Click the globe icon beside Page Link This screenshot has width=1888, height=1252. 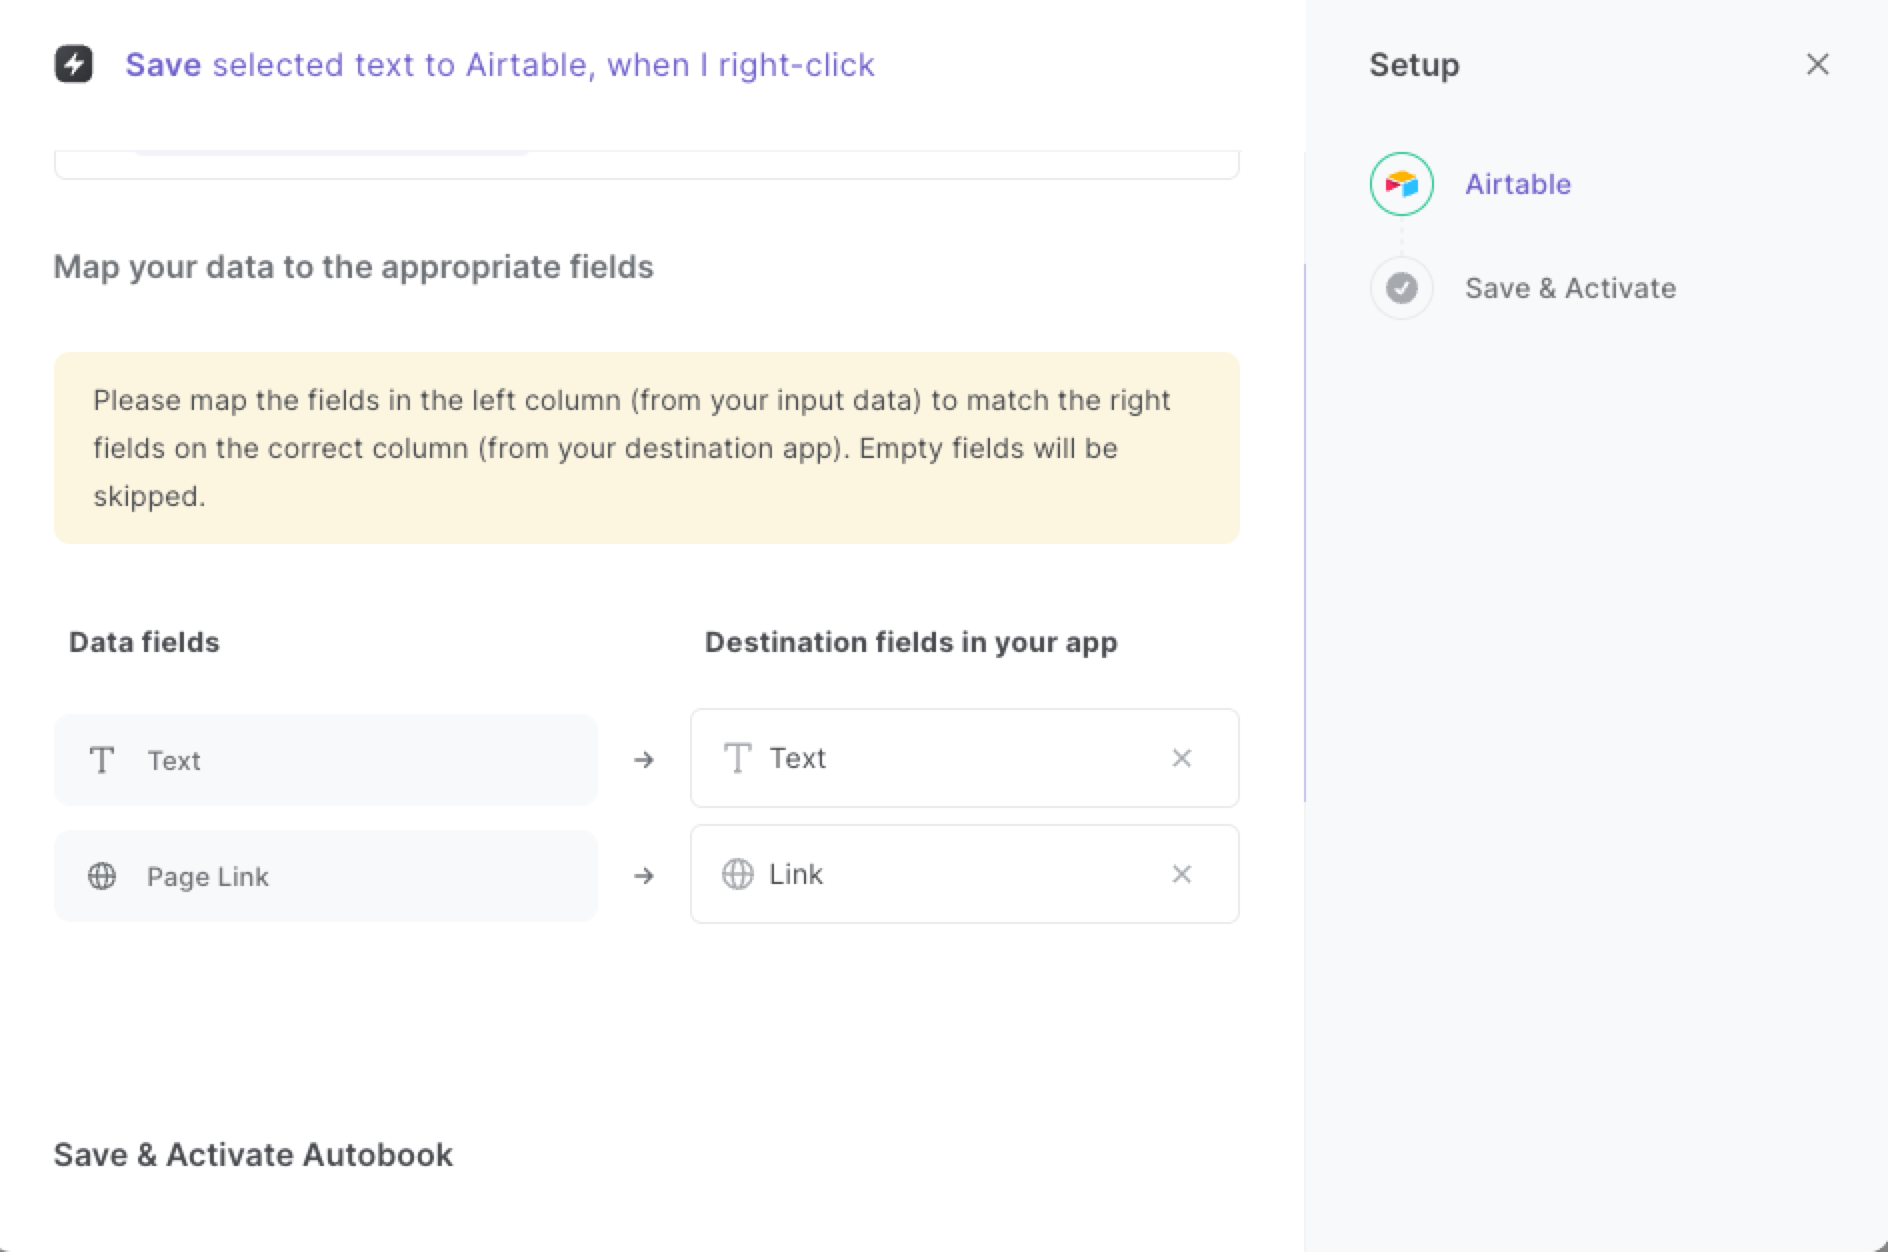point(102,876)
